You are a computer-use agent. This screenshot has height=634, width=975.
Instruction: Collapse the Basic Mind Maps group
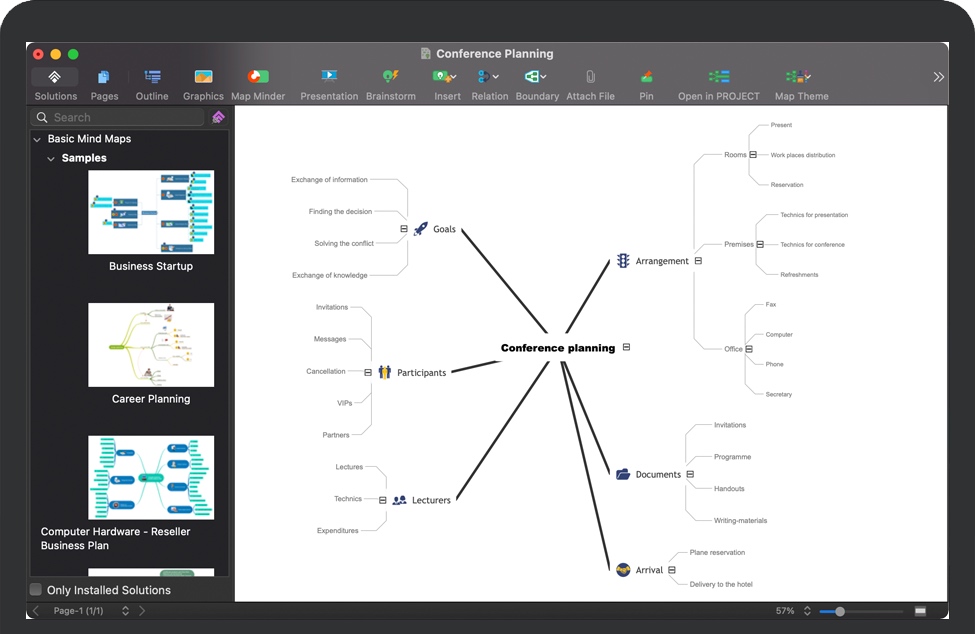click(x=37, y=139)
